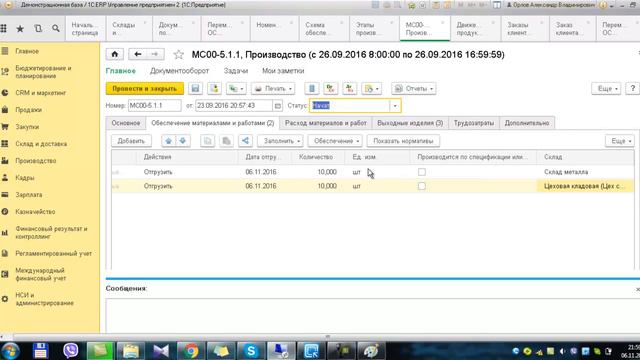
Task: Open Visual Studio from the taskbar
Action: coord(161,351)
